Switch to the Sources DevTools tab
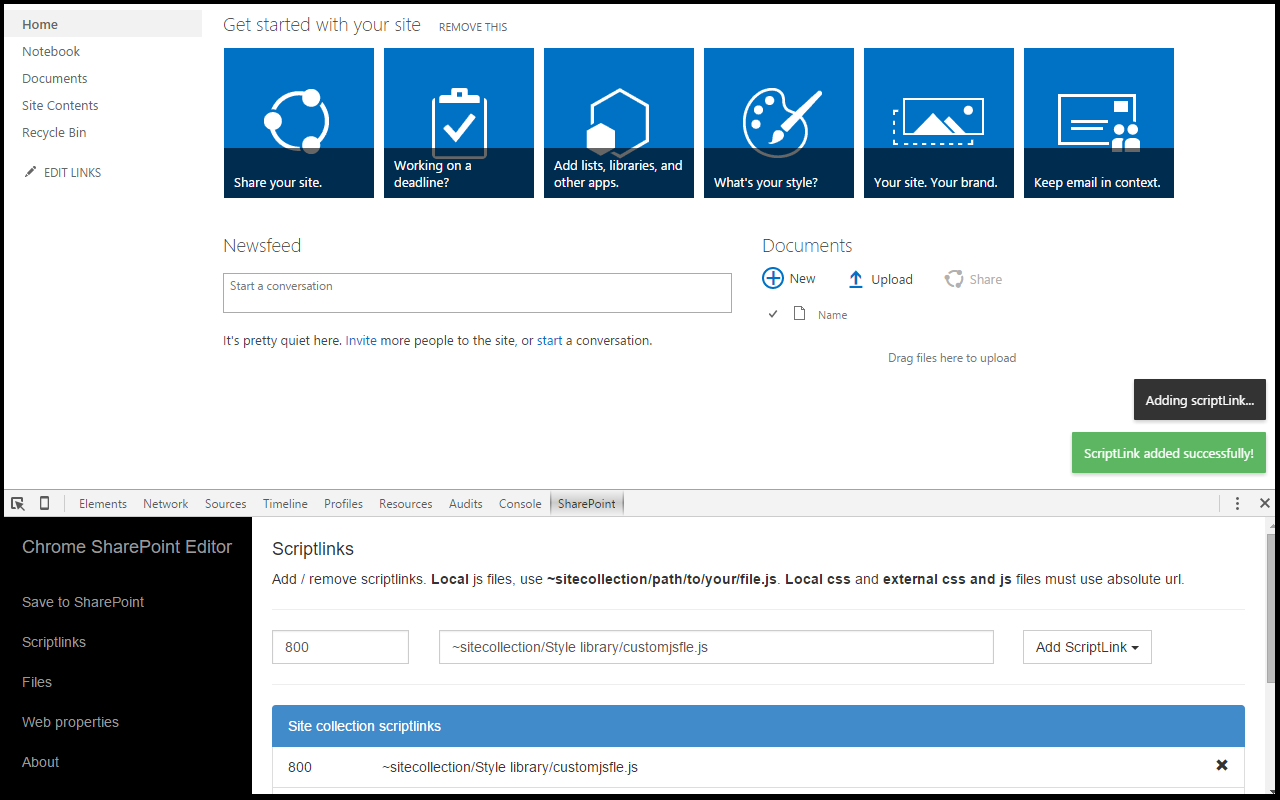The image size is (1280, 800). pyautogui.click(x=225, y=504)
